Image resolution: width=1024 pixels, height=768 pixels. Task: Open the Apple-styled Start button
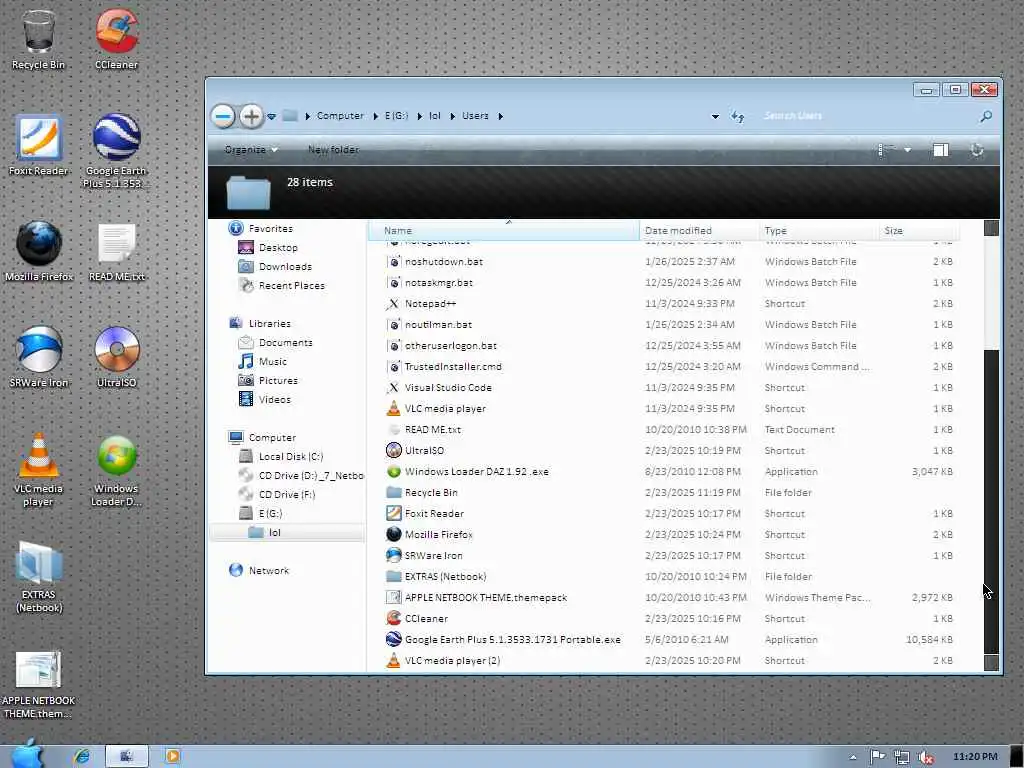click(x=26, y=754)
